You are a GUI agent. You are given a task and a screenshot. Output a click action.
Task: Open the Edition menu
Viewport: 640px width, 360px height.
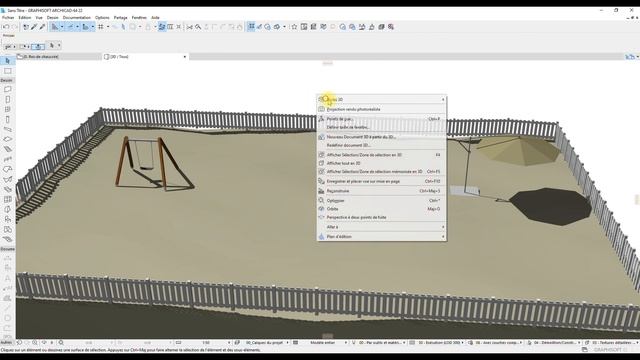(x=24, y=18)
